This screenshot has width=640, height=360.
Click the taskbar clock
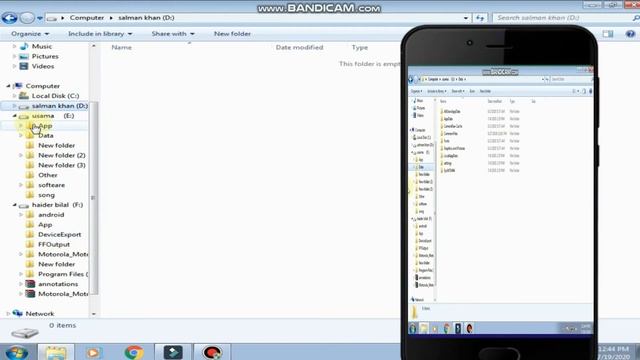coord(614,353)
